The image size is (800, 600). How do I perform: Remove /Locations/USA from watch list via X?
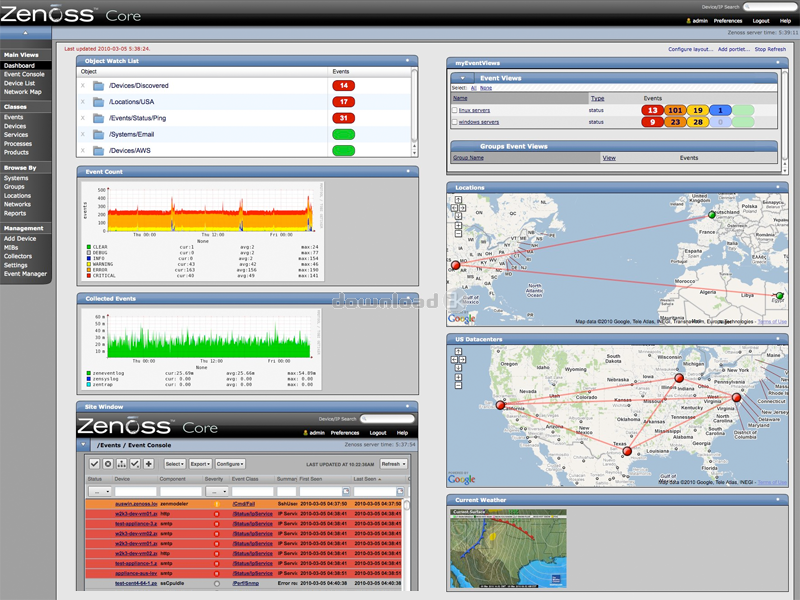click(x=83, y=102)
